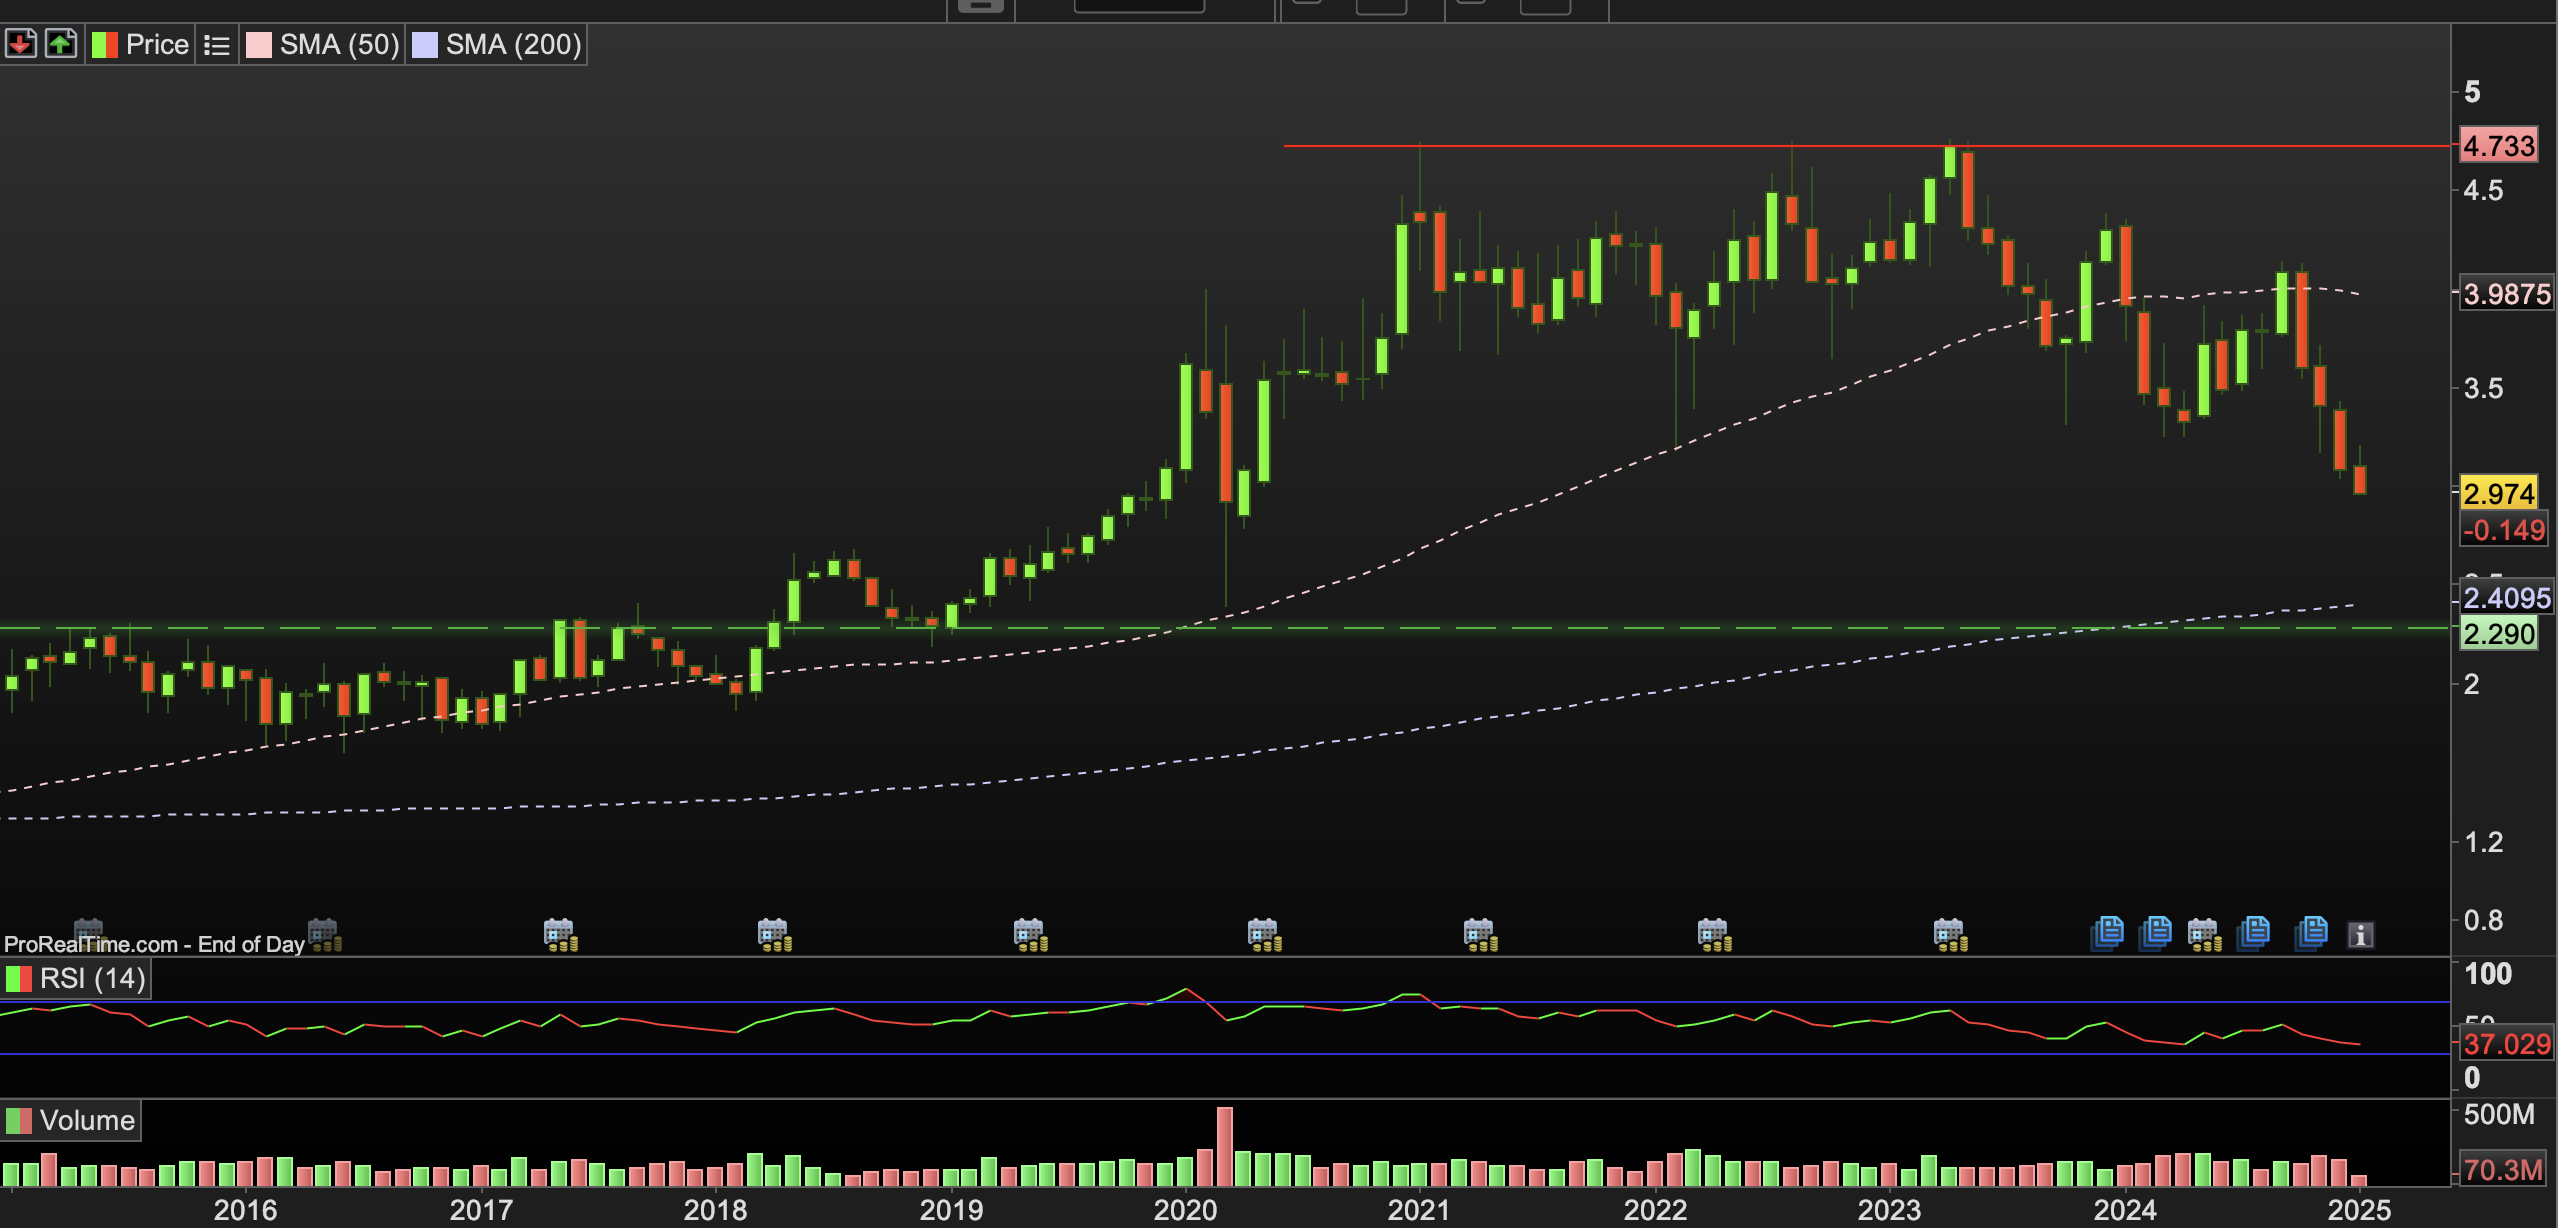Select the red 4.733 resistance price label
The height and width of the screenshot is (1228, 2558).
click(2498, 146)
